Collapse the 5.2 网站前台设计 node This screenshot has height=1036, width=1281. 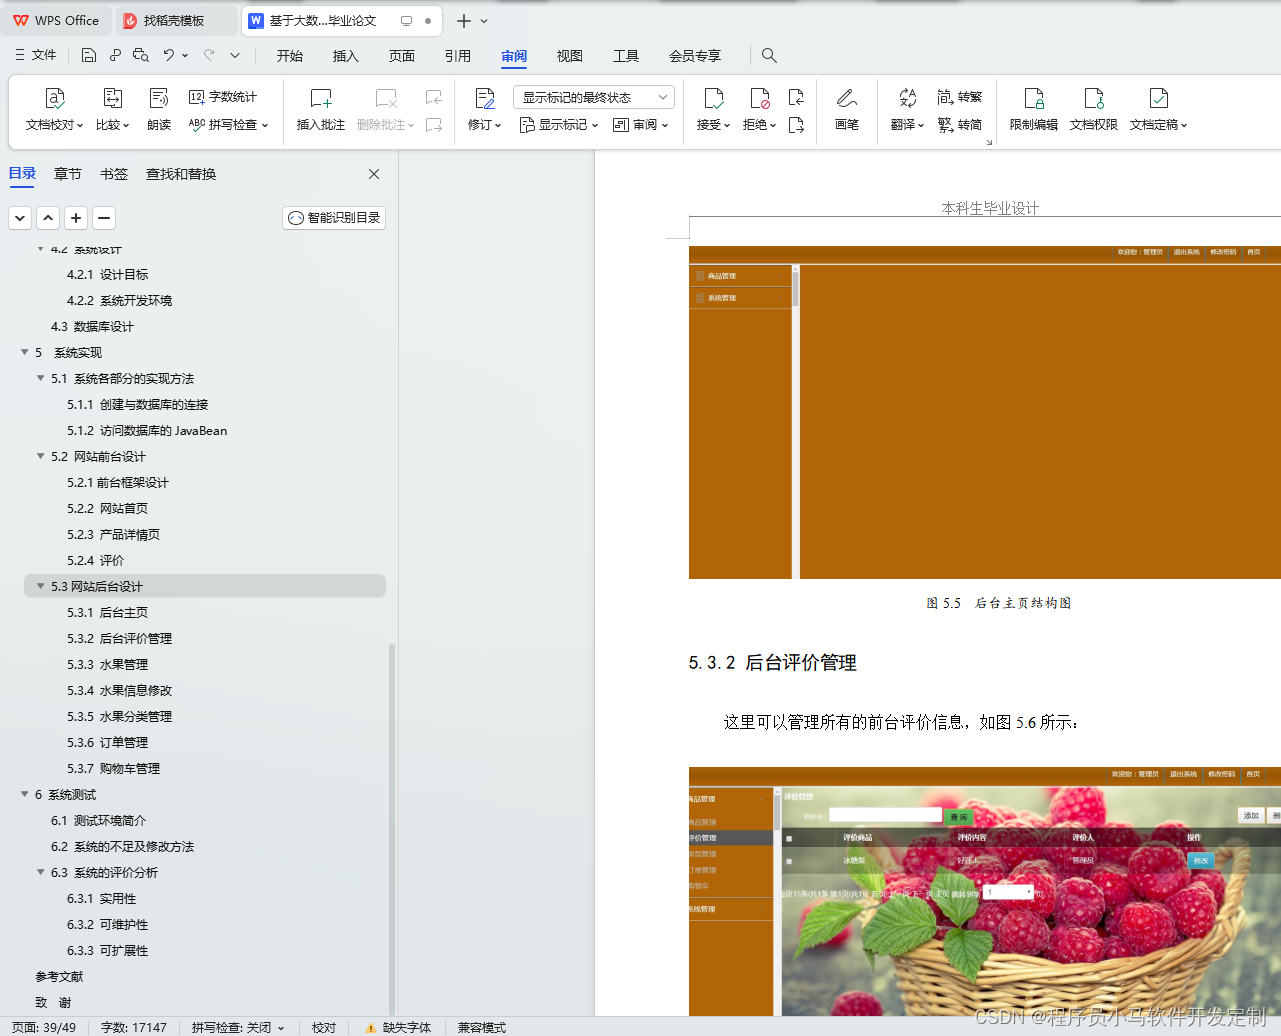tap(41, 456)
